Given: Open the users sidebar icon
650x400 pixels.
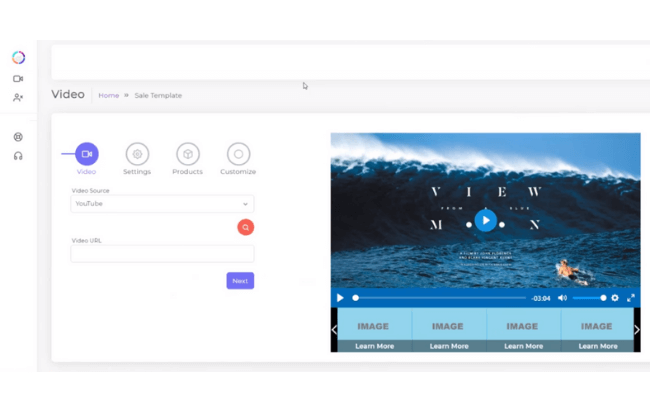Looking at the screenshot, I should click(18, 97).
